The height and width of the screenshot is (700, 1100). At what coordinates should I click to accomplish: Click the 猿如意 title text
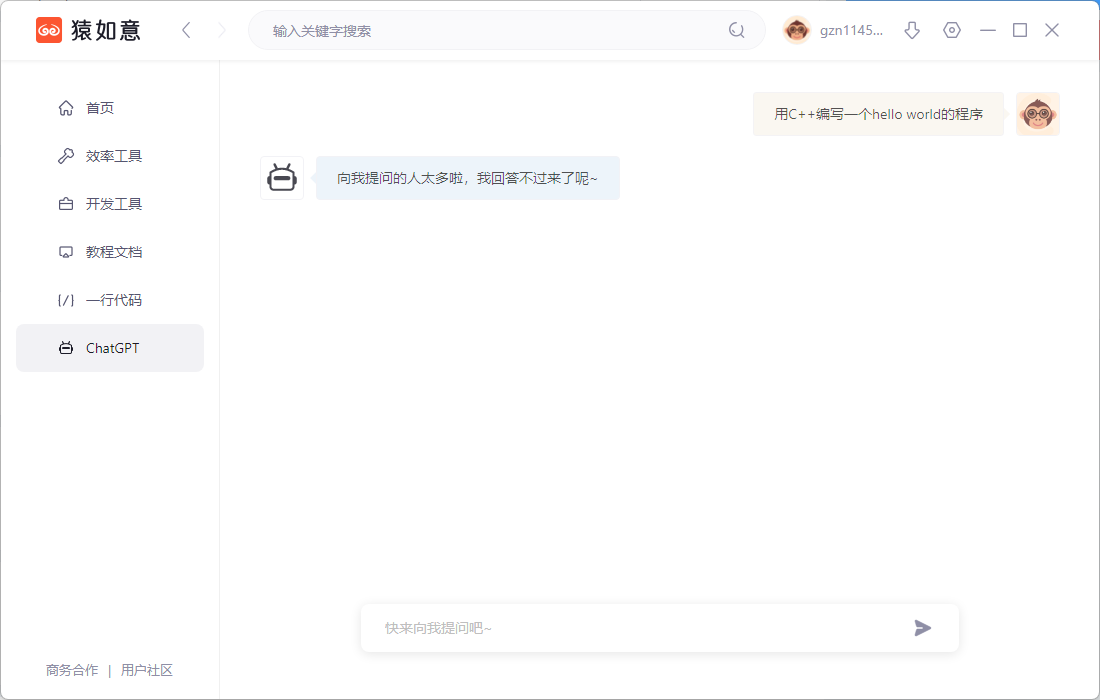tap(106, 30)
